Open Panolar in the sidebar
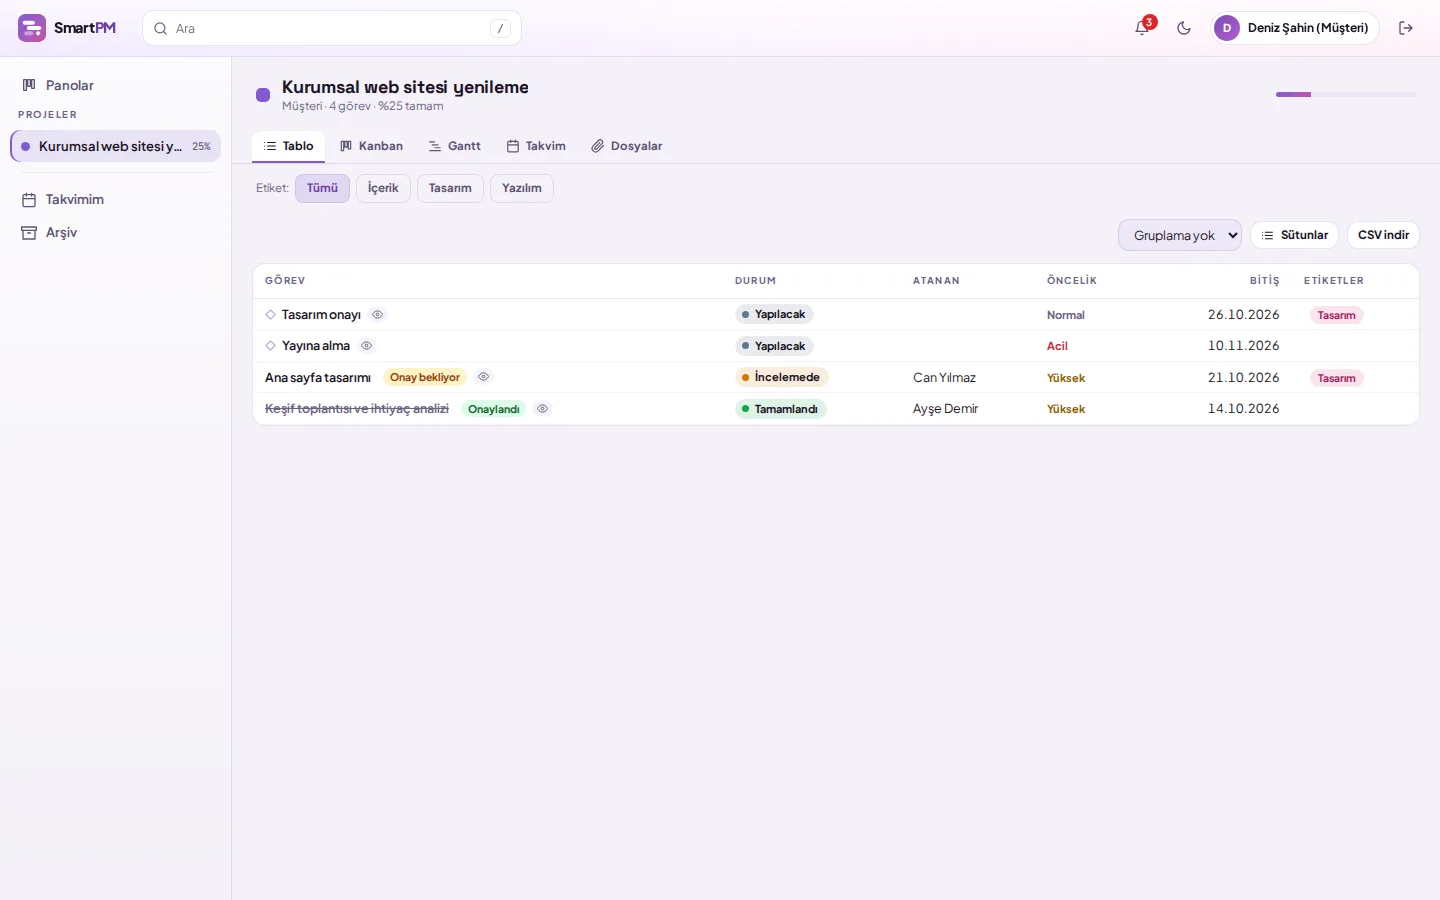This screenshot has width=1440, height=900. tap(115, 85)
